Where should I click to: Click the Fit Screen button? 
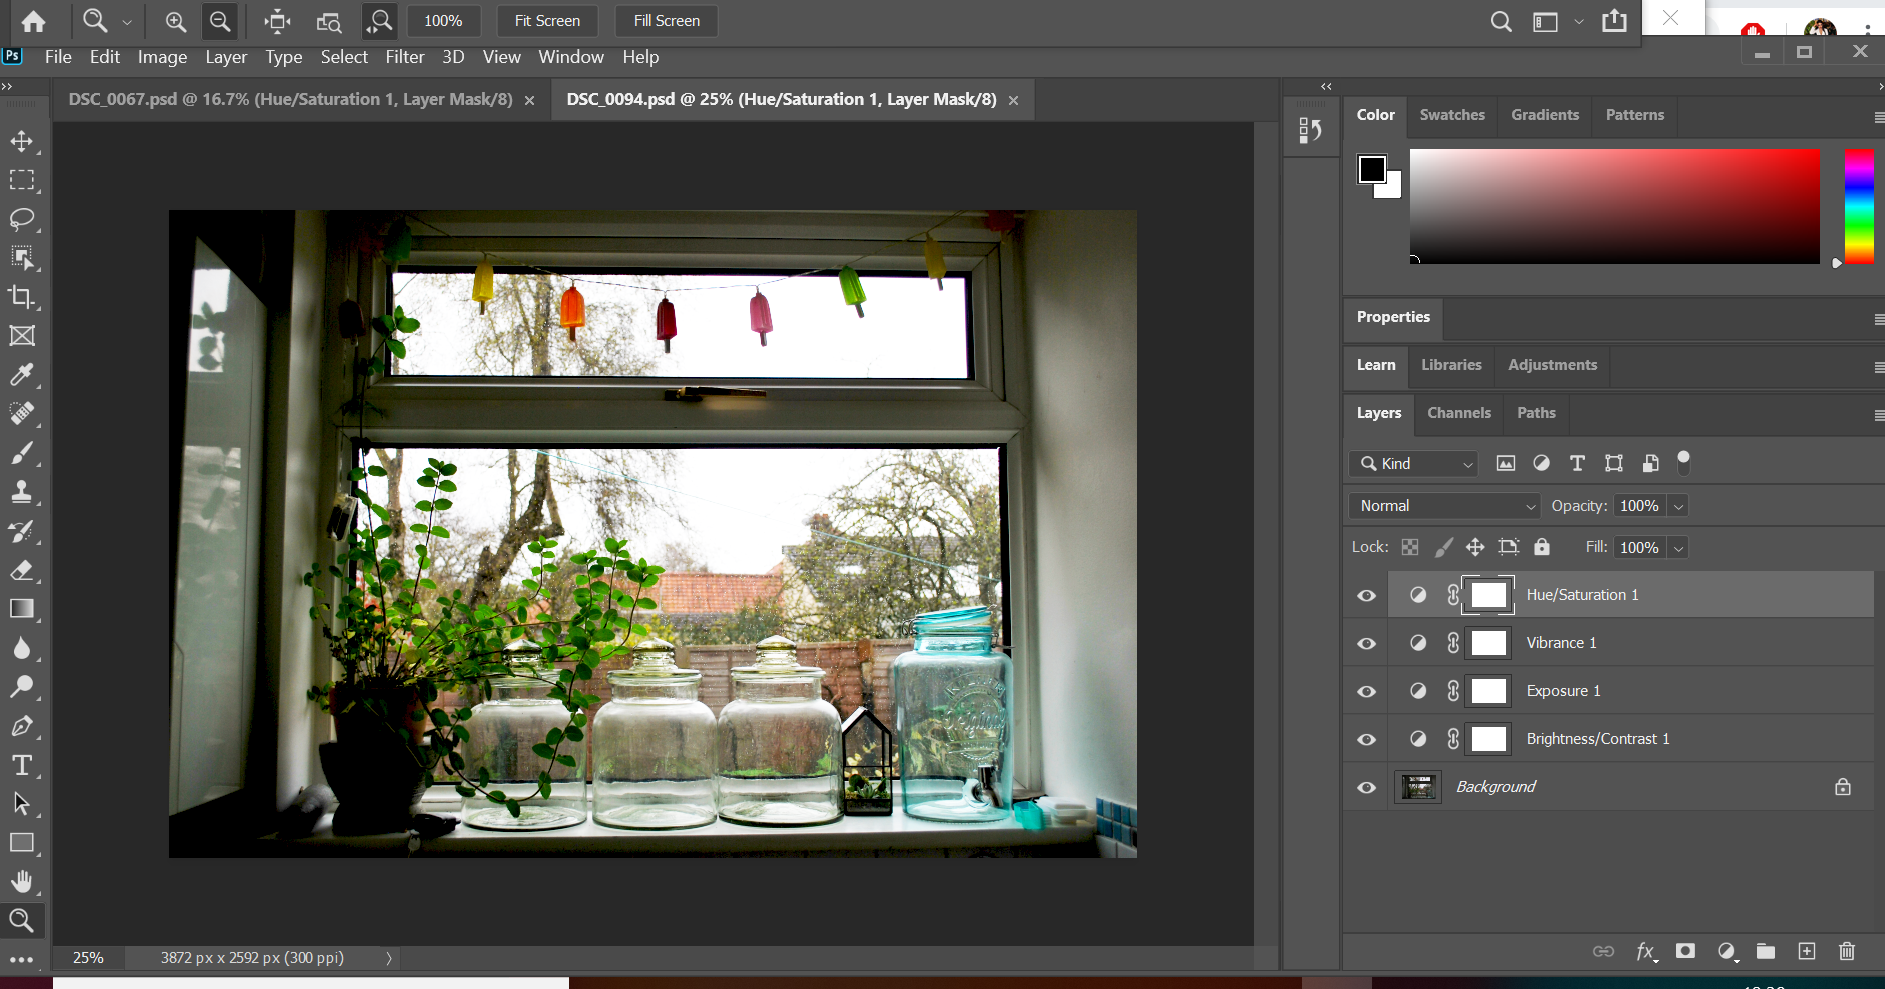tap(547, 21)
